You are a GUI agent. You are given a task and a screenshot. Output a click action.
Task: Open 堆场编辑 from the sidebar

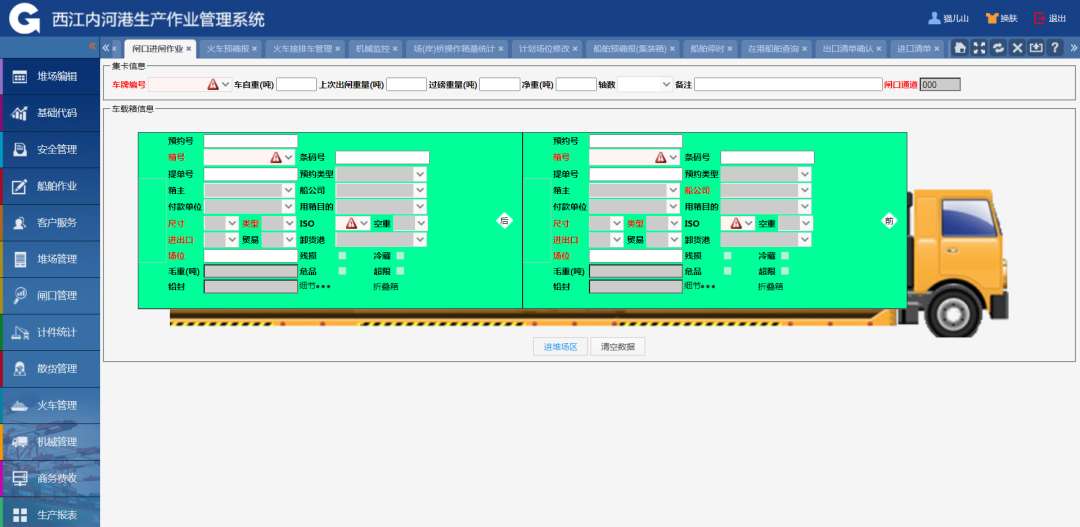(x=50, y=76)
